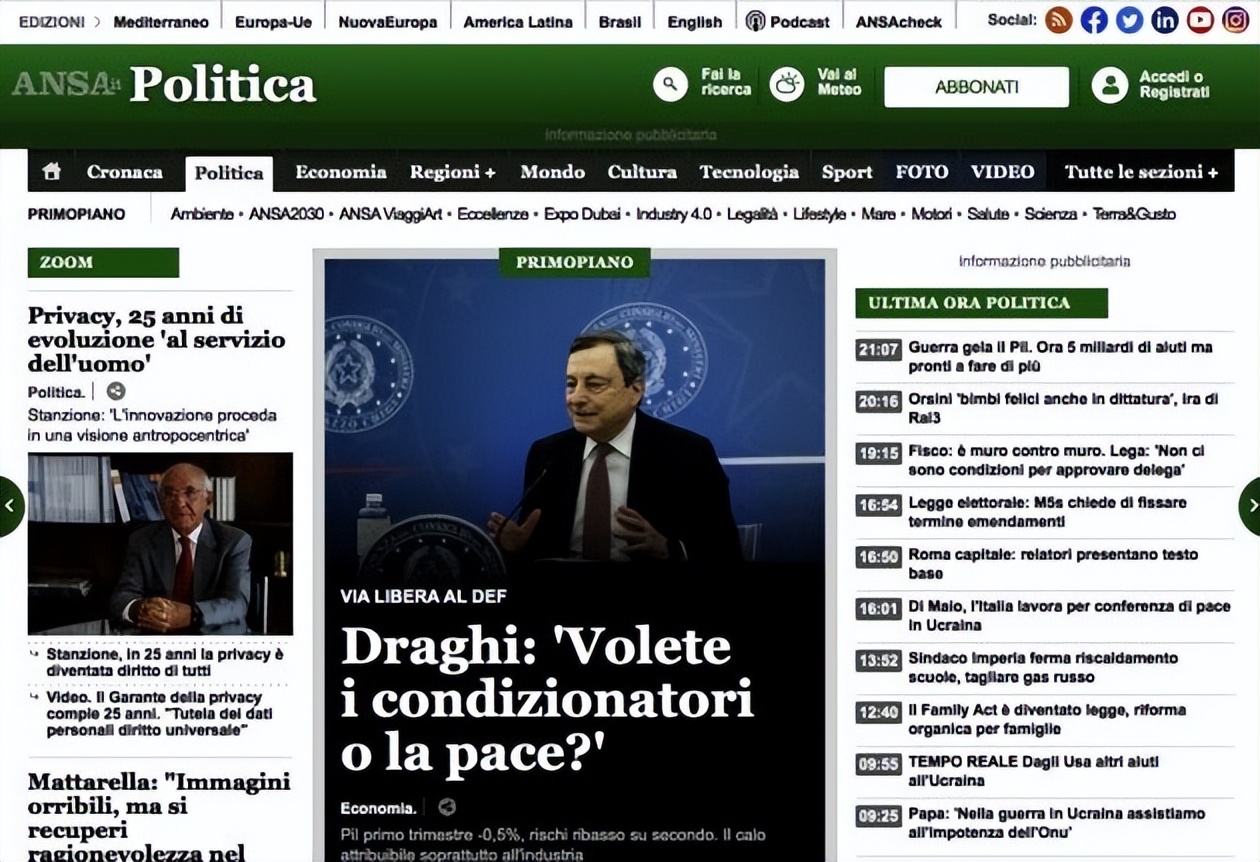The width and height of the screenshot is (1260, 862).
Task: Click the Draghi press conference photo
Action: 575,412
